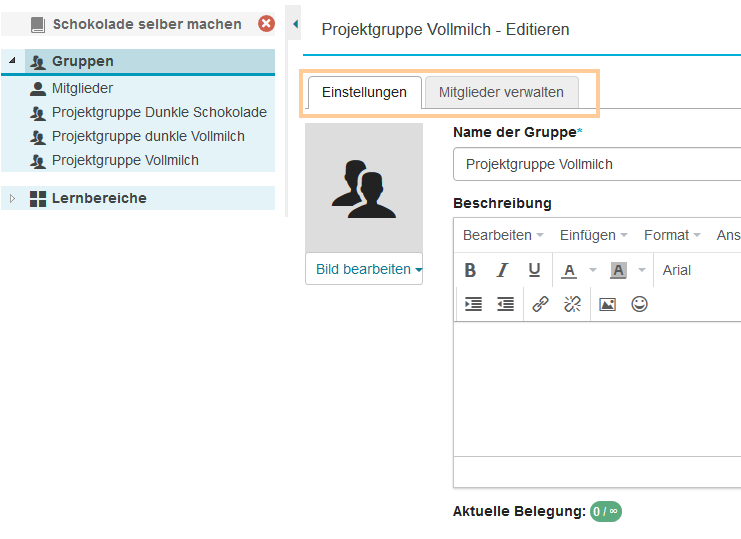Click the book icon beside the course title
The image size is (741, 539).
38,25
